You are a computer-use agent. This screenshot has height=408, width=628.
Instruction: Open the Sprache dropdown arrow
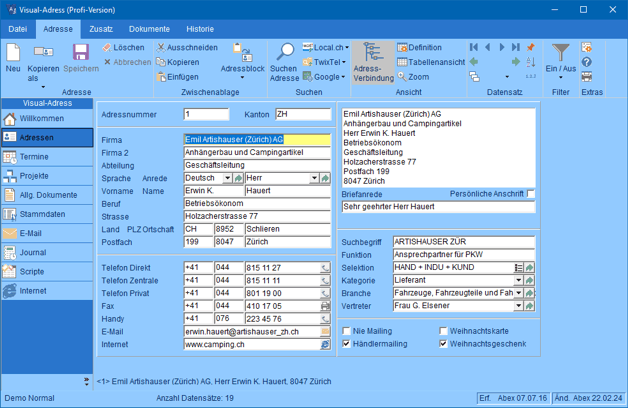pos(227,178)
